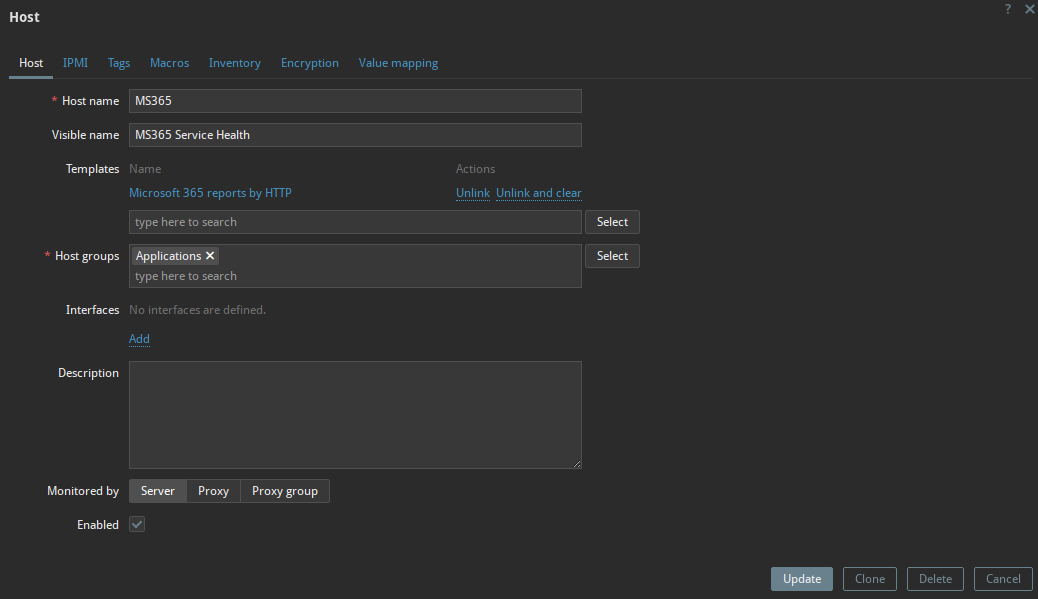Open the Inventory tab

click(x=234, y=63)
